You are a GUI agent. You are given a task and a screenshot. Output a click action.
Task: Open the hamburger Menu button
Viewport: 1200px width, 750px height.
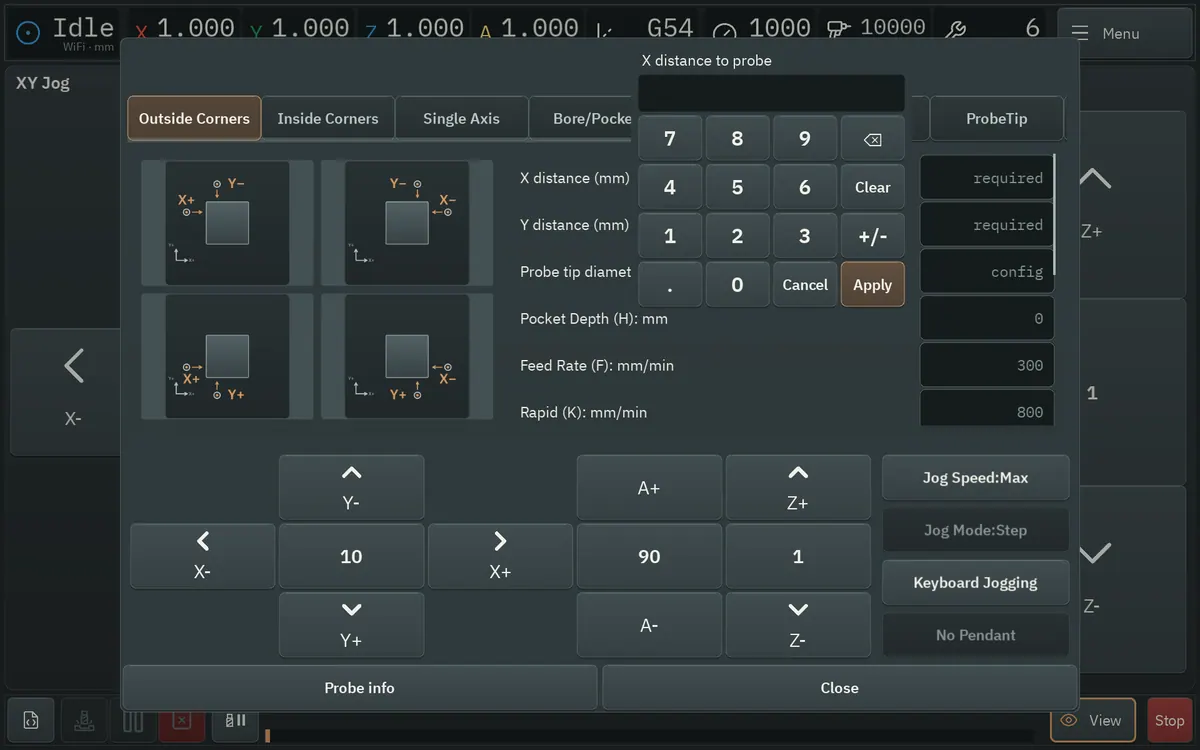pos(1124,33)
